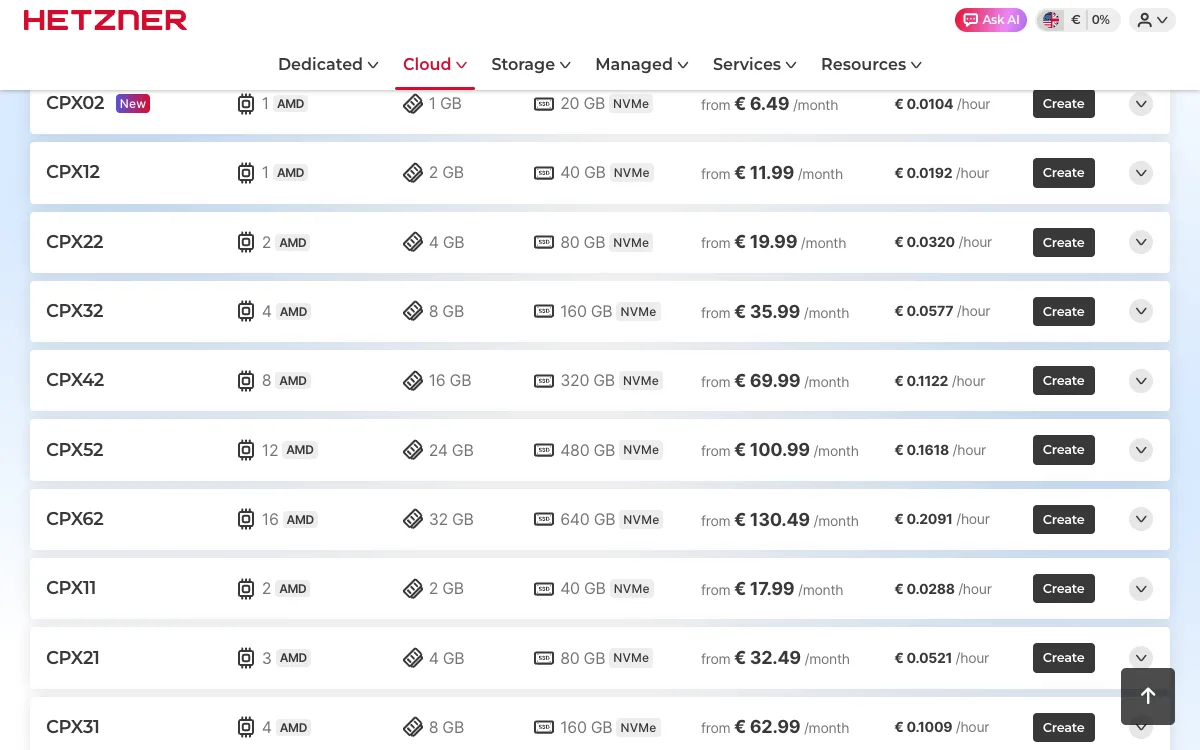Click the RAM icon in the CPX52 row
1200x750 pixels.
(413, 450)
